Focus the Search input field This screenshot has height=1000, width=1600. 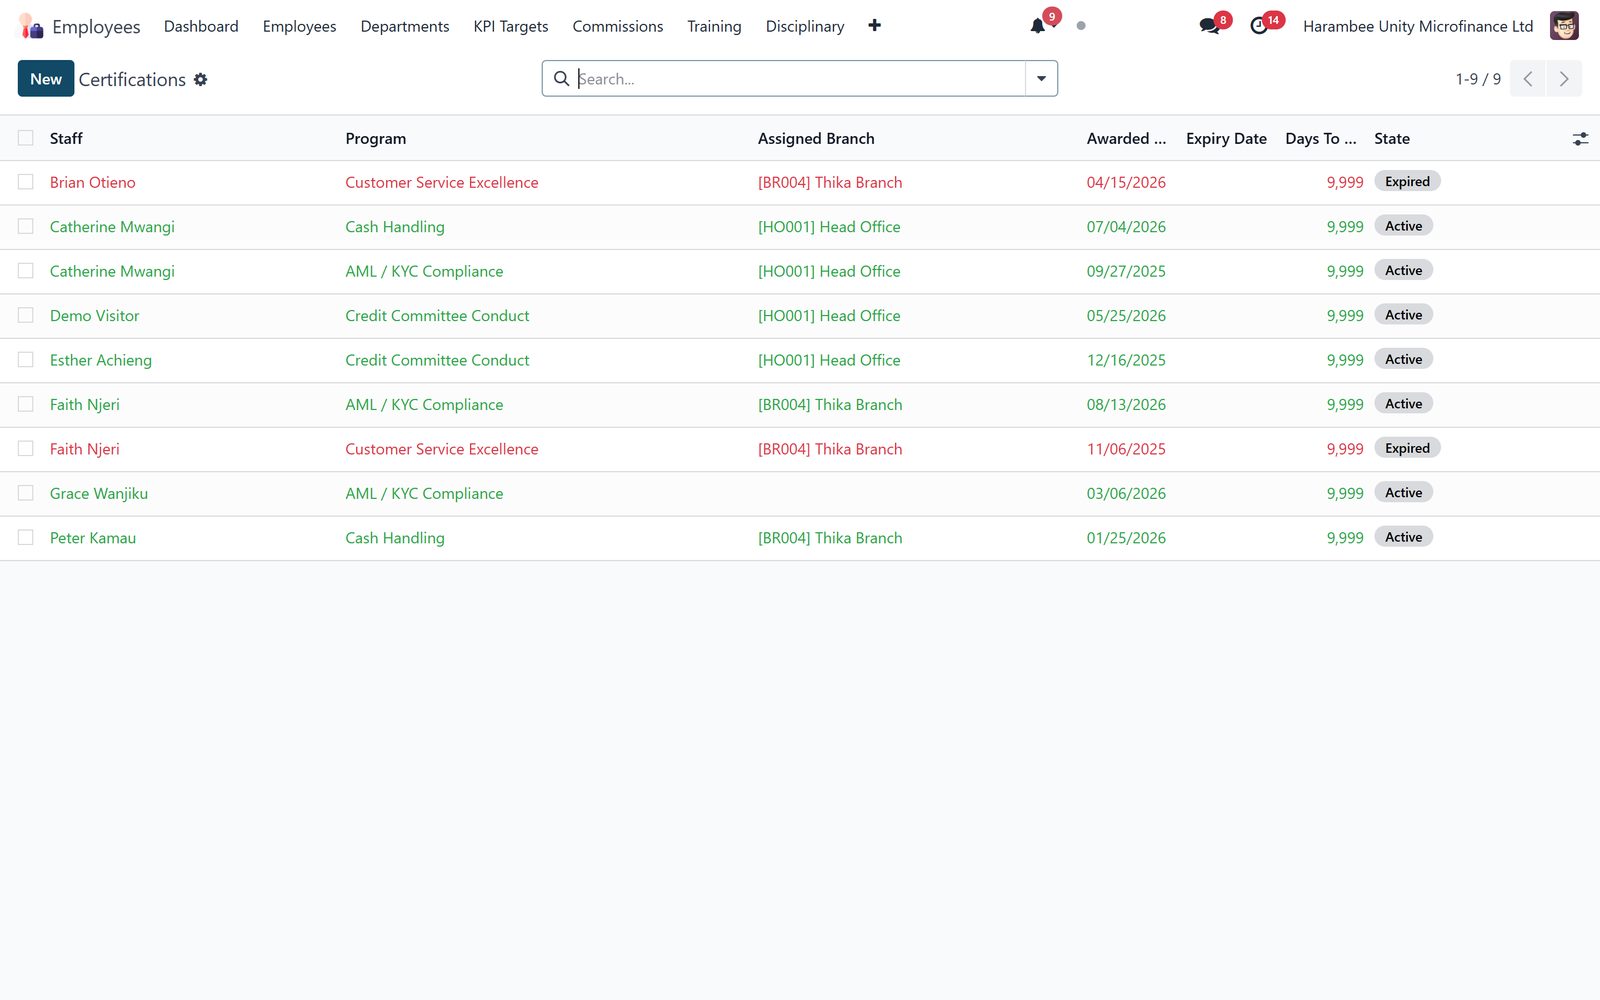(x=800, y=79)
